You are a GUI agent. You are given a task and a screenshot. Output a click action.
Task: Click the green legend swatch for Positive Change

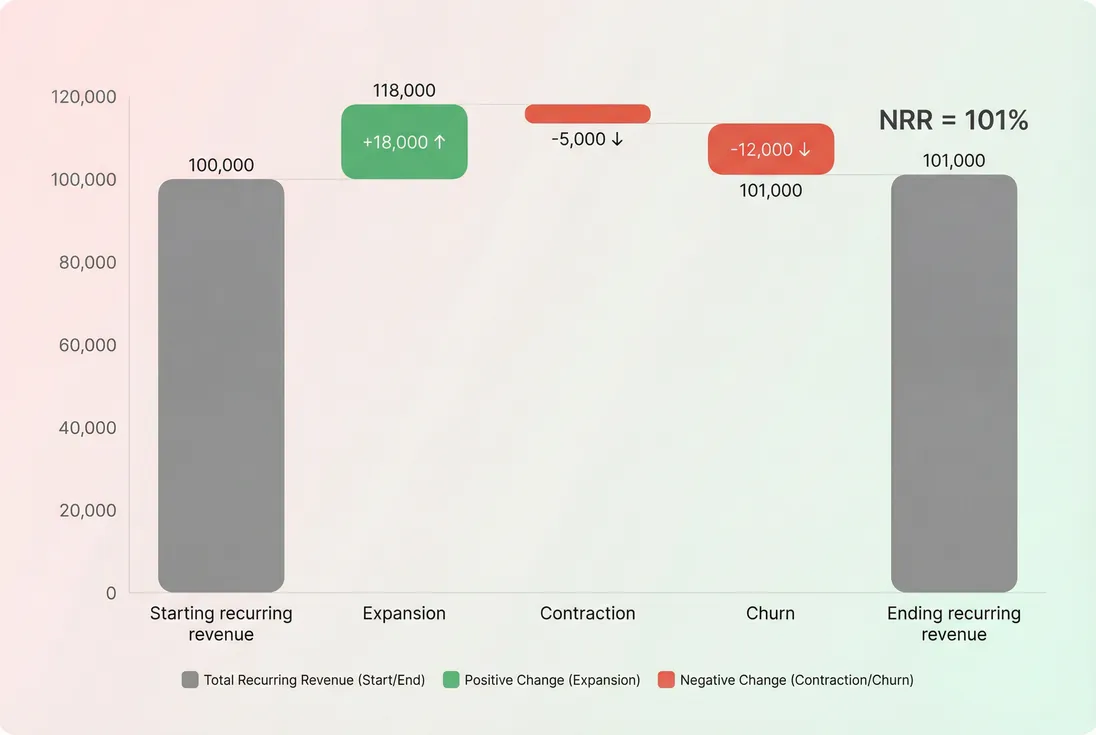tap(453, 679)
